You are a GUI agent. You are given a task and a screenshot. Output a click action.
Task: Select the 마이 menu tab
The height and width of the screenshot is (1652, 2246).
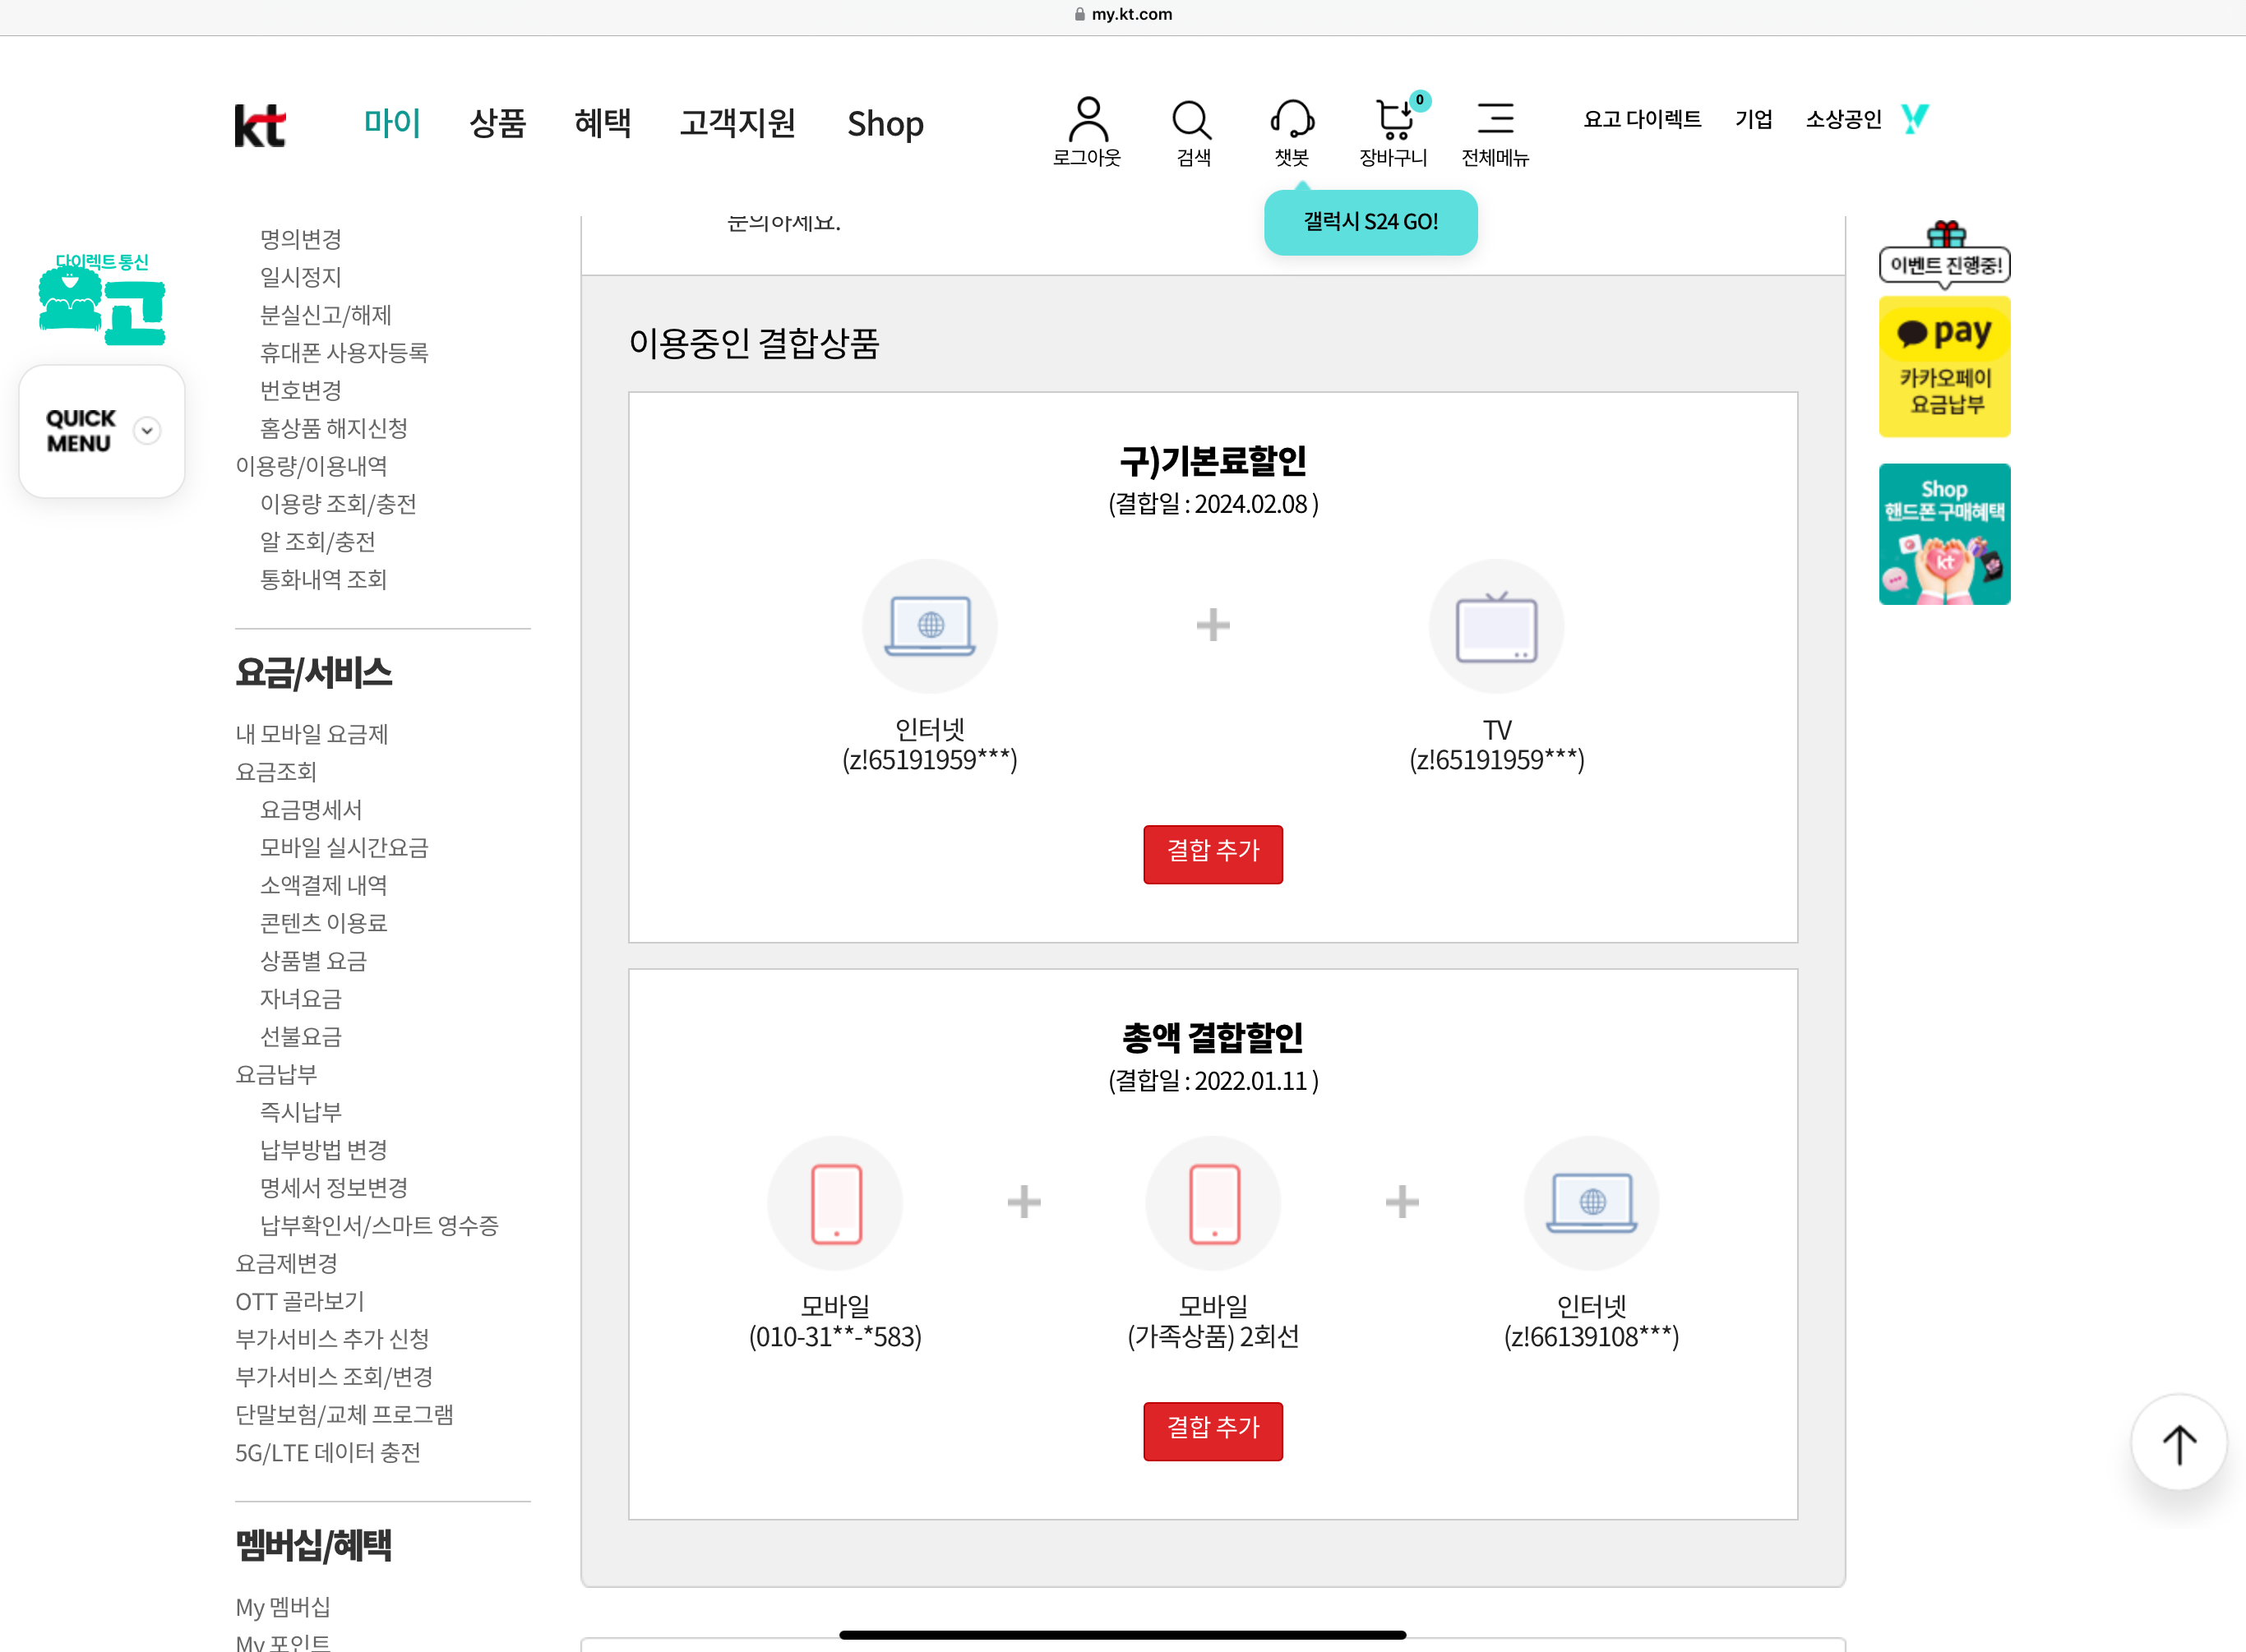(x=391, y=123)
